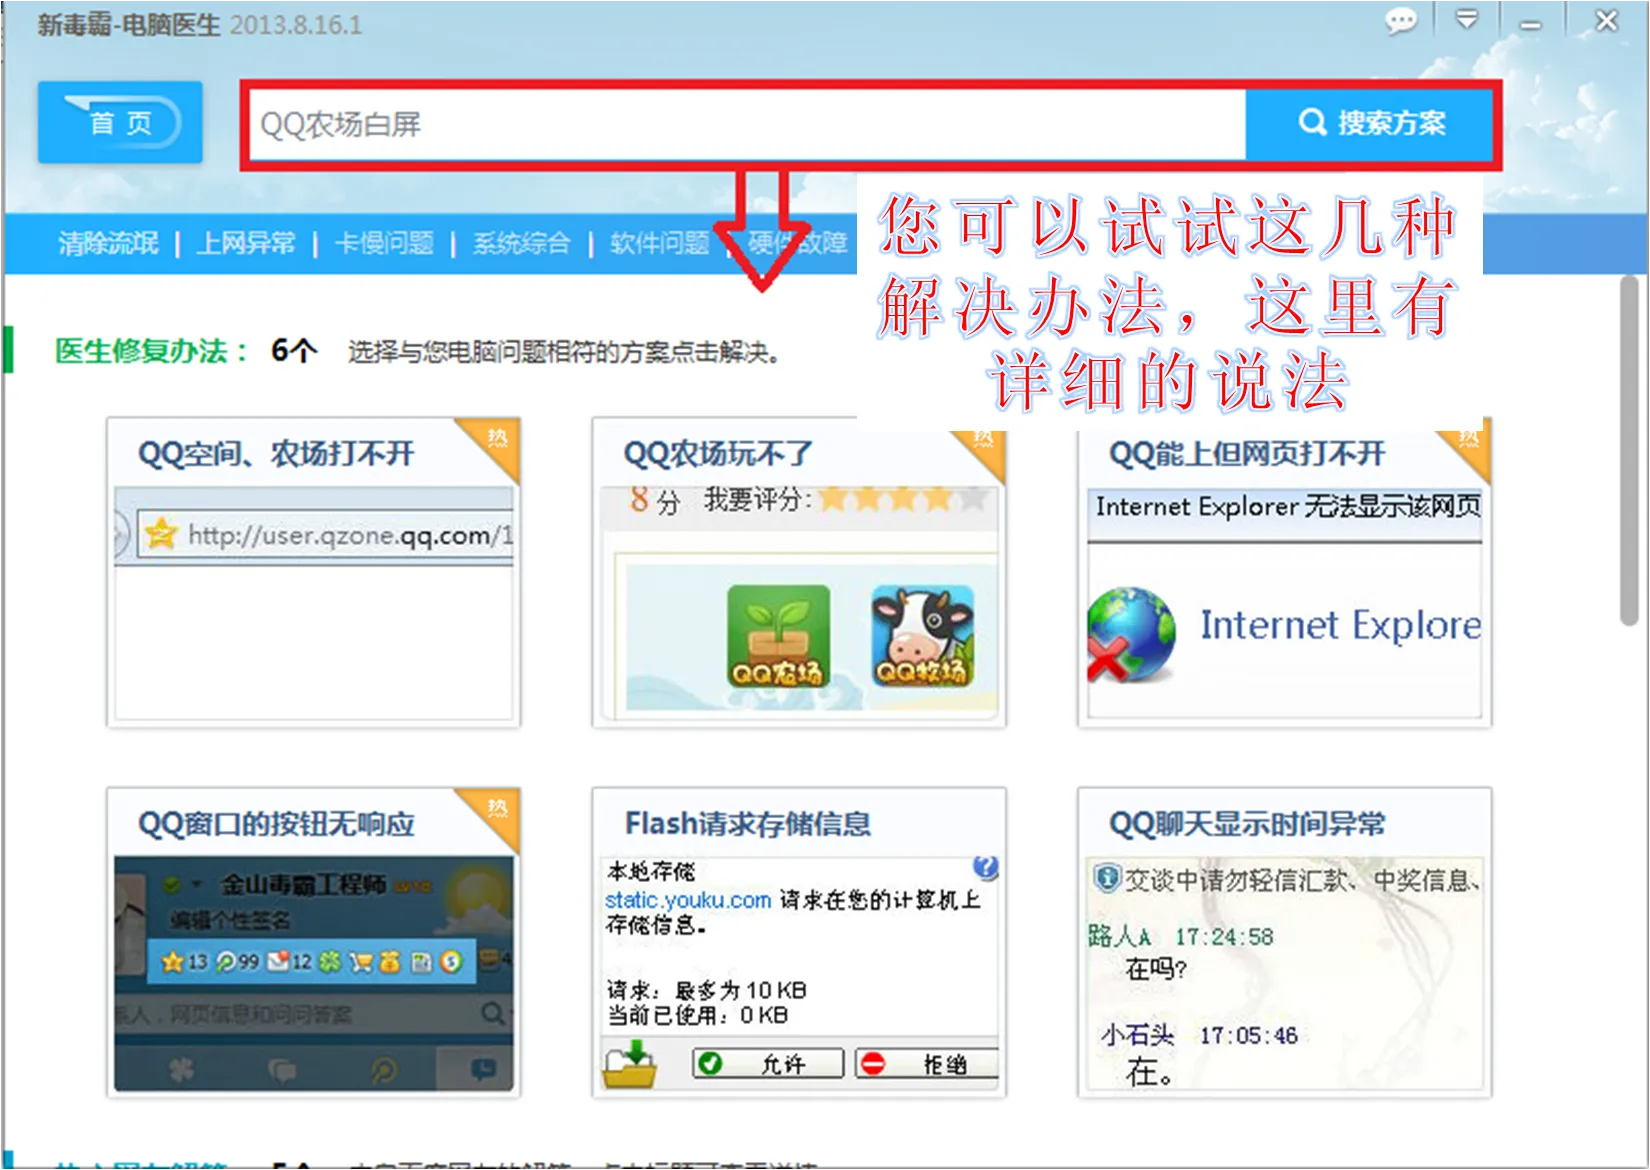Screen dimensions: 1650x1170
Task: Open the QQ农场玩不了 solution title
Action: click(718, 454)
